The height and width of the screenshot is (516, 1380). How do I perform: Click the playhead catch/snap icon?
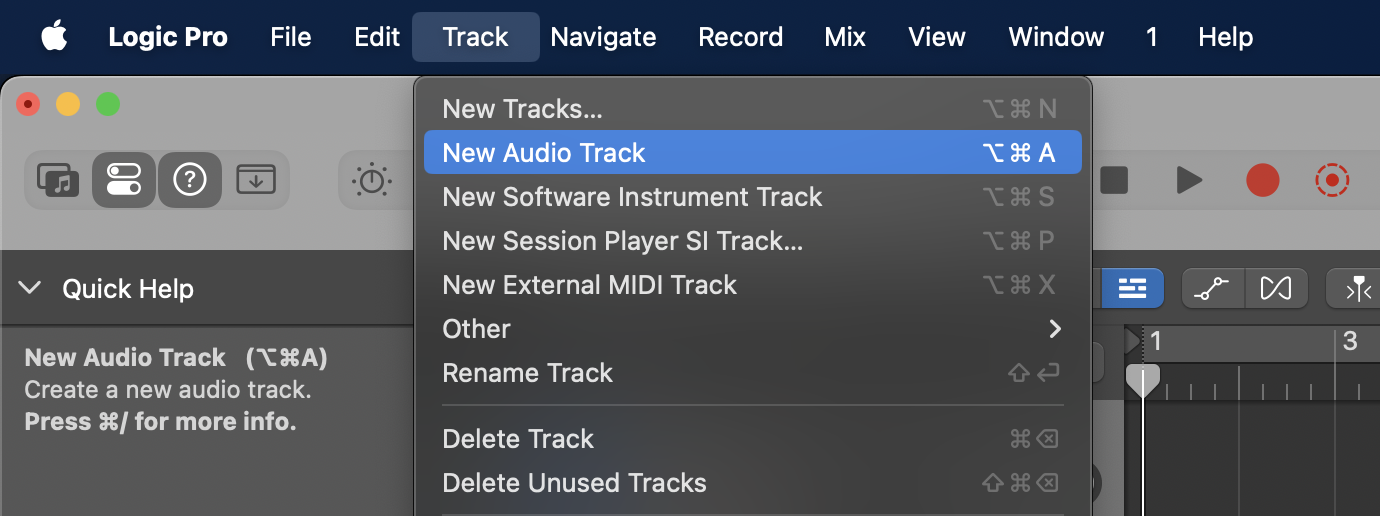pyautogui.click(x=1357, y=289)
